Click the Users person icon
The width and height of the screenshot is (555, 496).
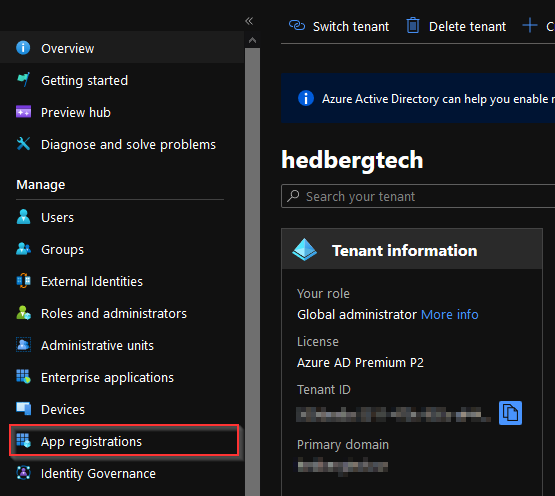pyautogui.click(x=23, y=217)
